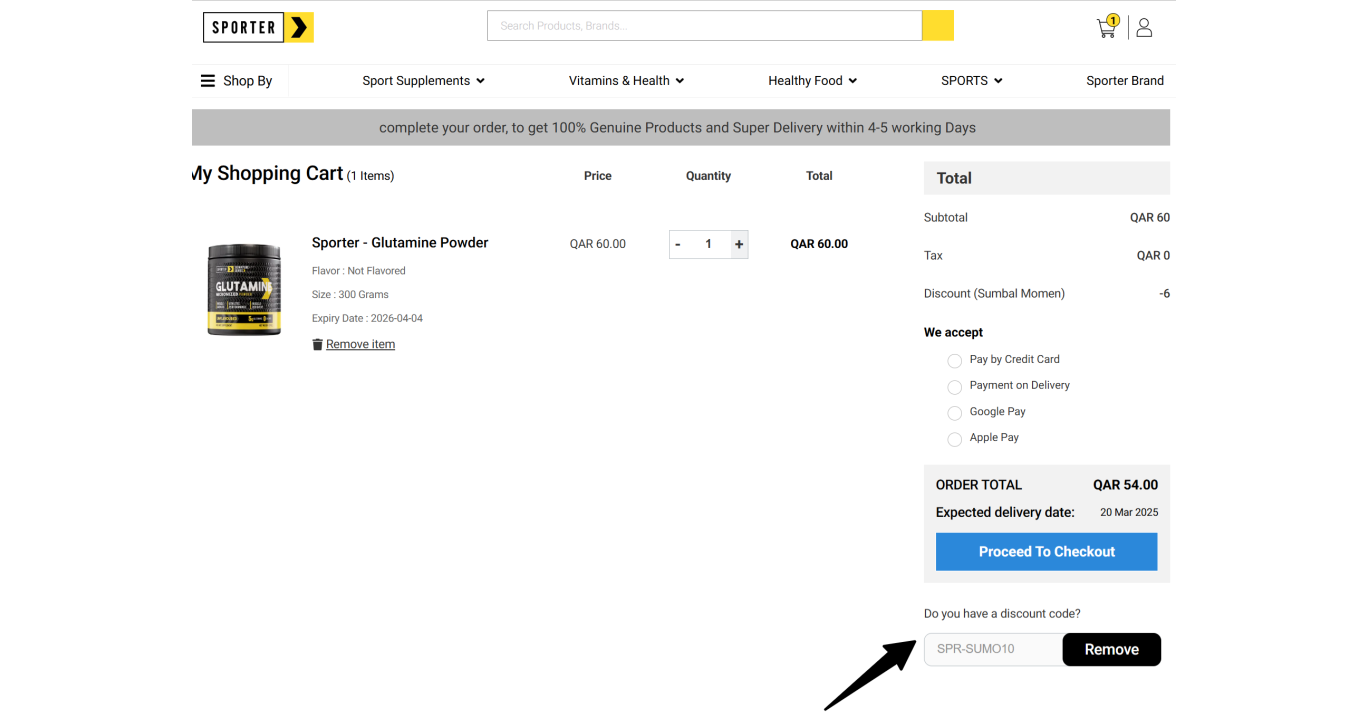Click the Subtotal QAR 60 value
Image resolution: width=1368 pixels, height=728 pixels.
[x=1150, y=218]
